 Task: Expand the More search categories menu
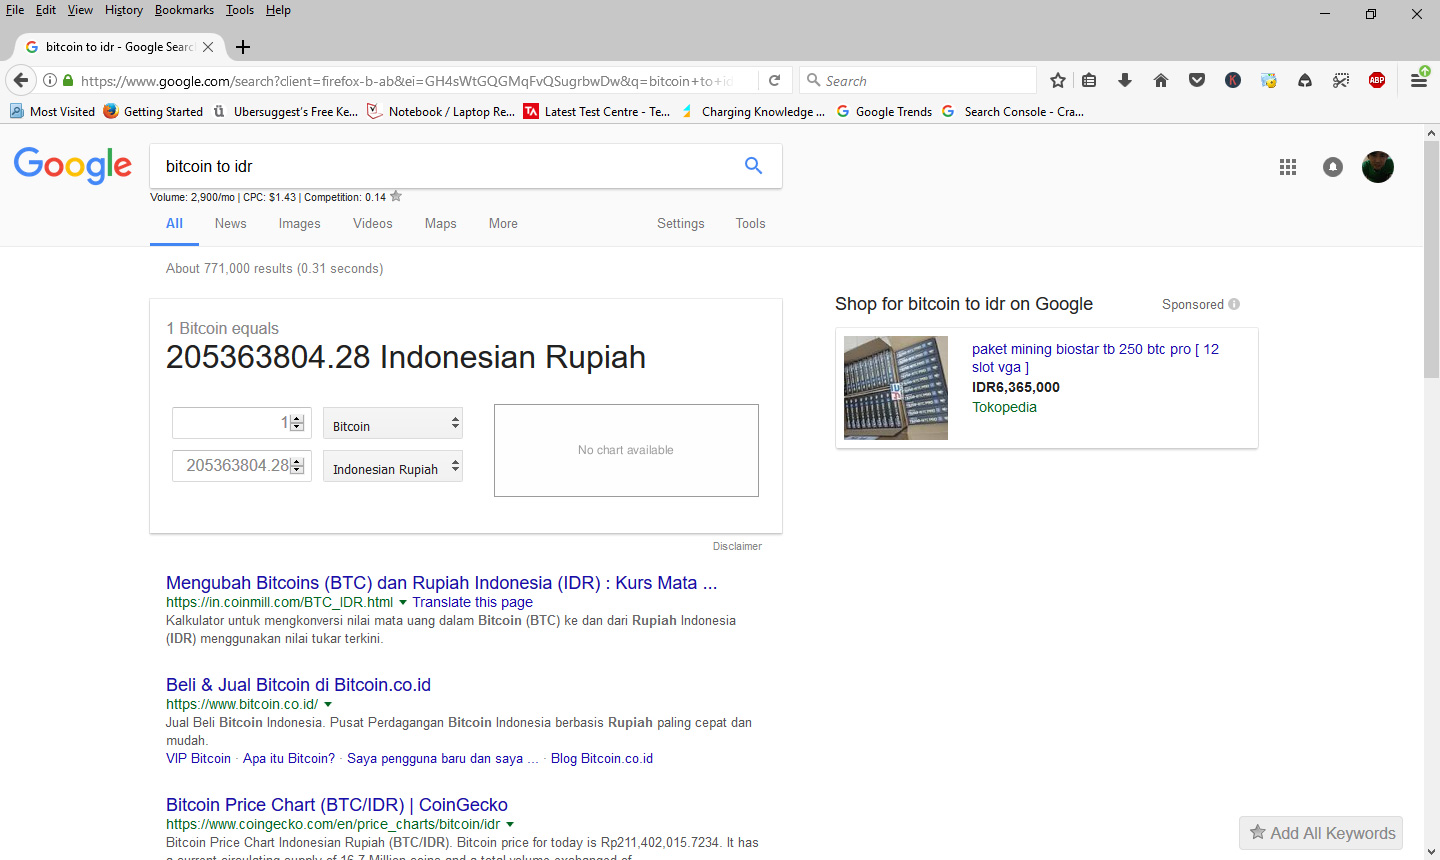click(503, 223)
